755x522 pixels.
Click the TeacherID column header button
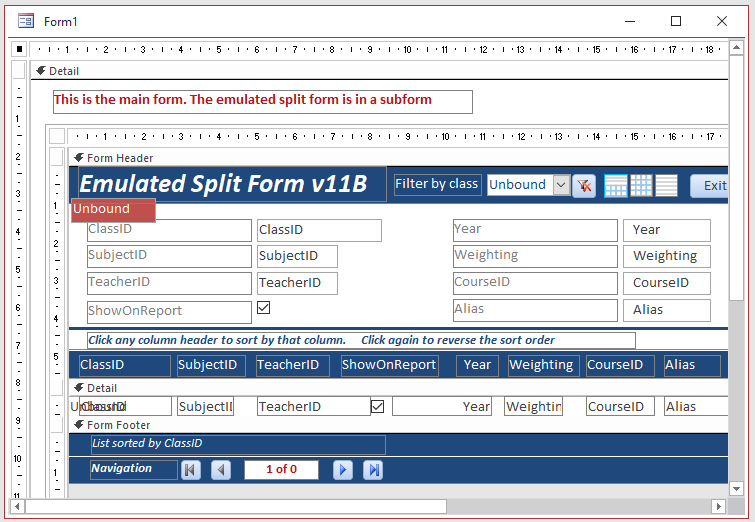292,365
